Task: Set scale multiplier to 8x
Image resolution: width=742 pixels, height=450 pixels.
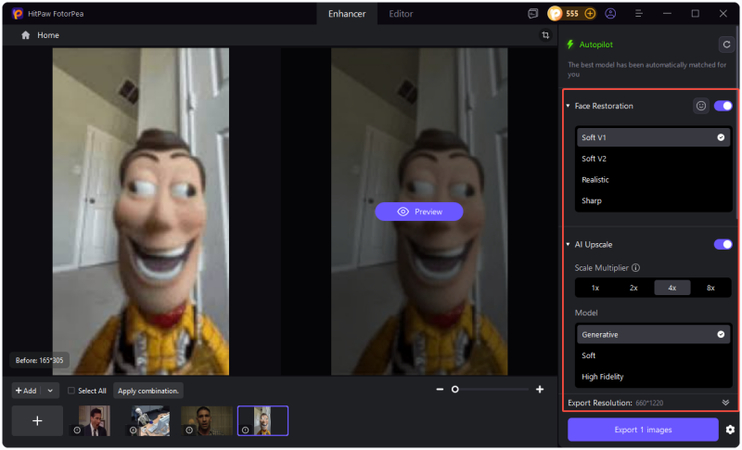Action: pos(710,288)
